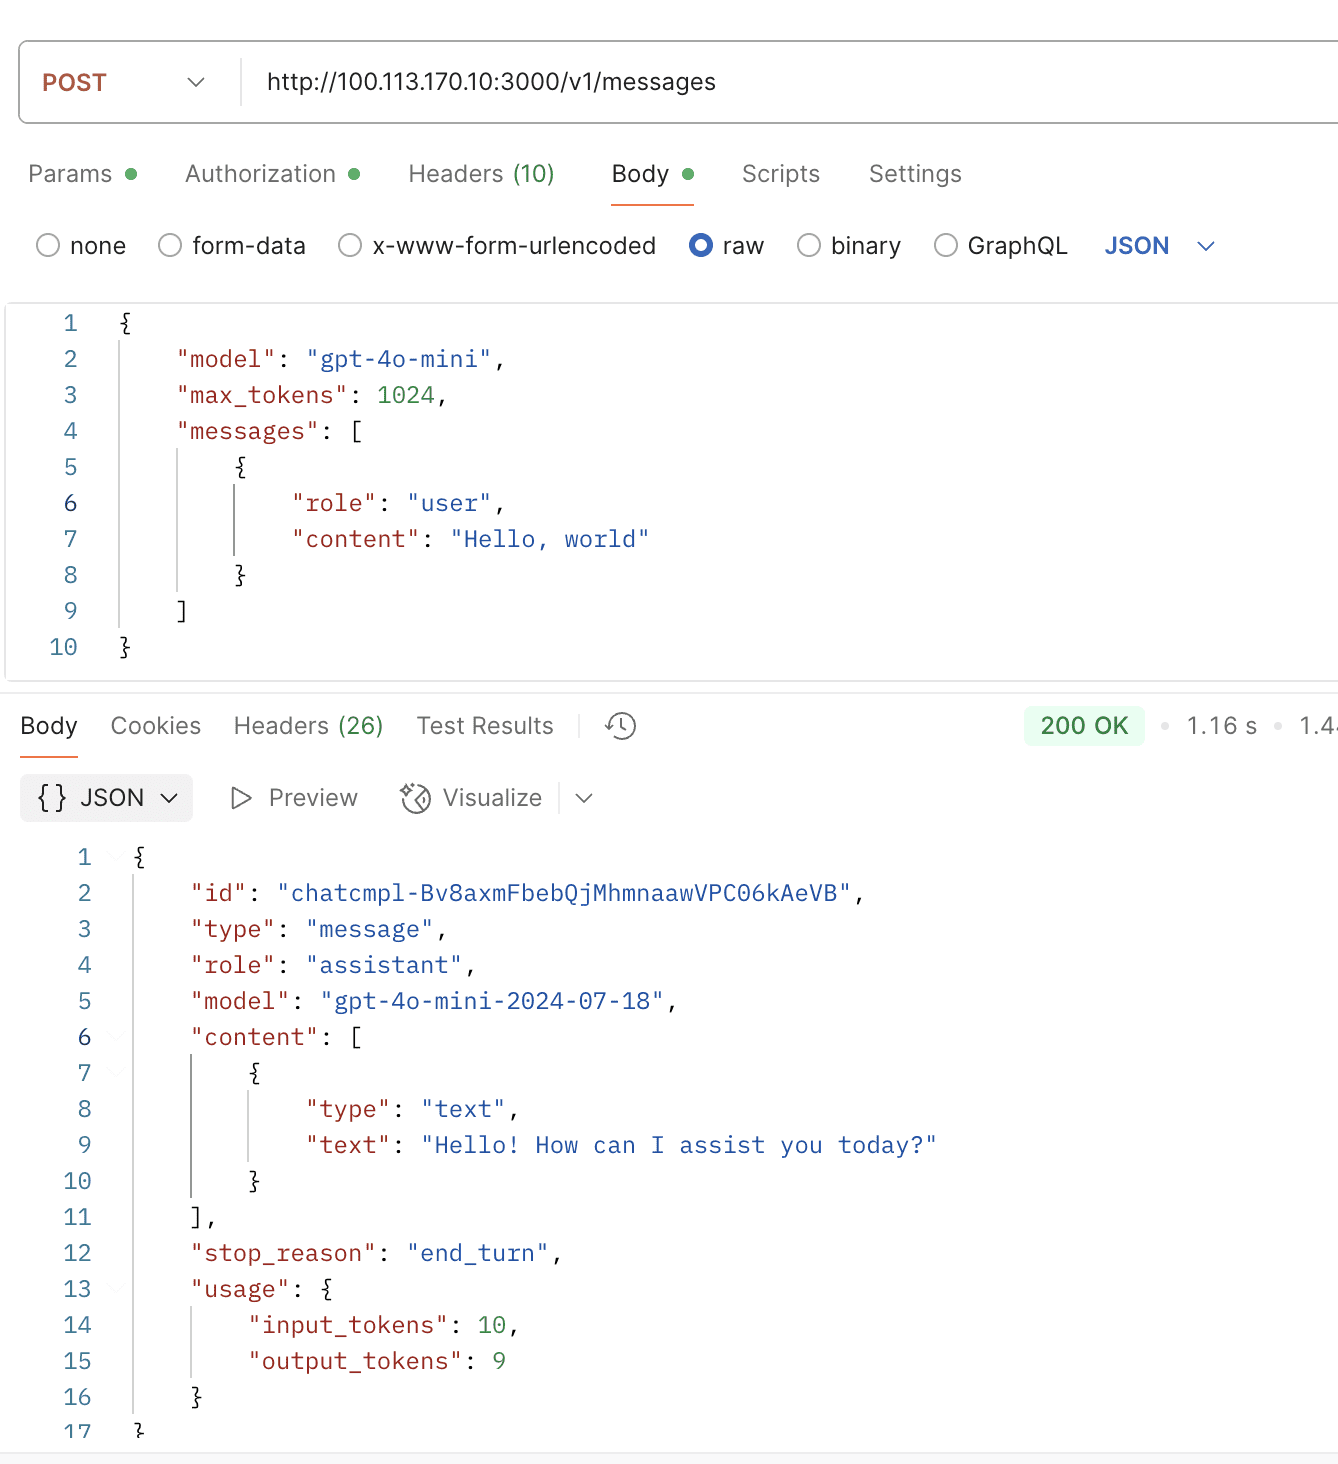Select the raw body radio button
1338x1464 pixels.
[701, 246]
